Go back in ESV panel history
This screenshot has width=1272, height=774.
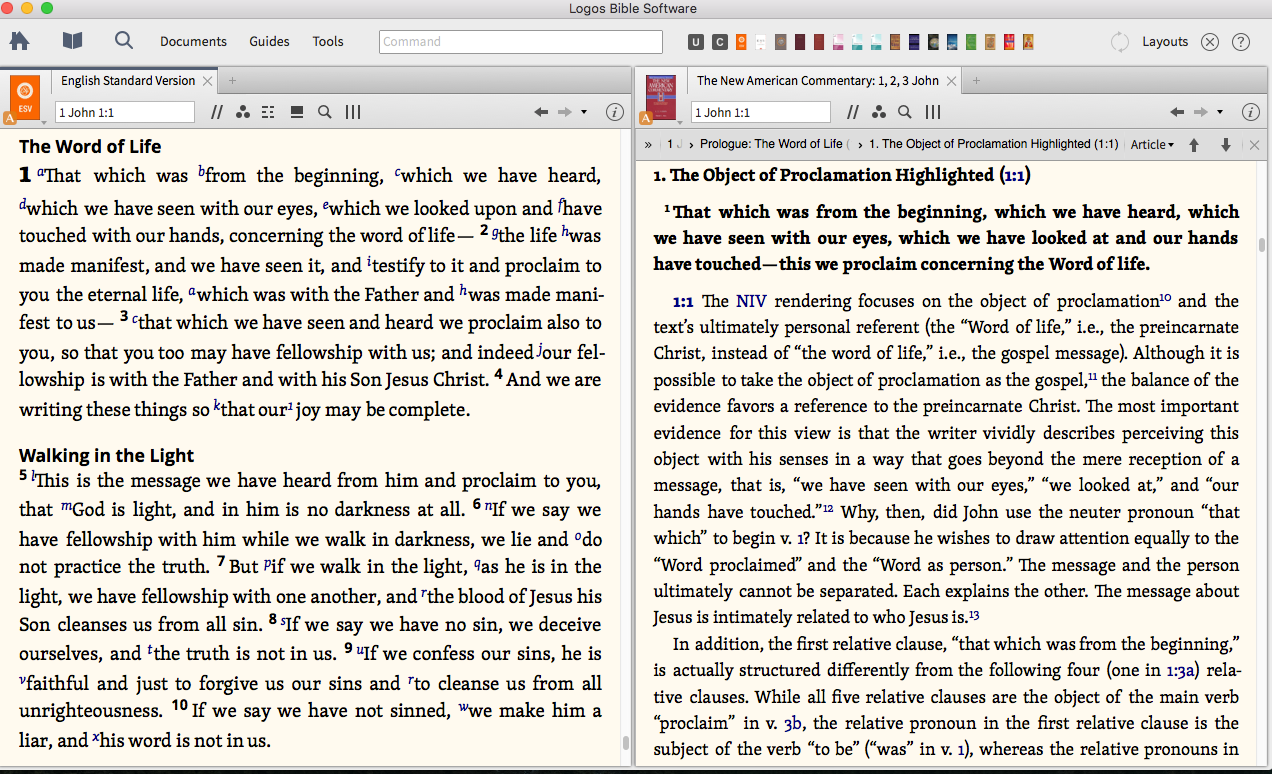coord(541,112)
